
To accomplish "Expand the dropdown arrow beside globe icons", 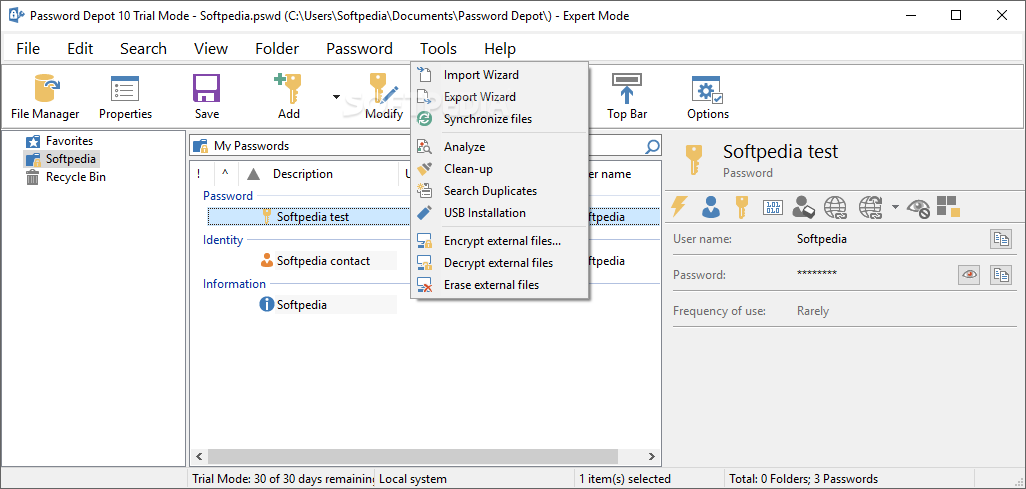I will [895, 208].
